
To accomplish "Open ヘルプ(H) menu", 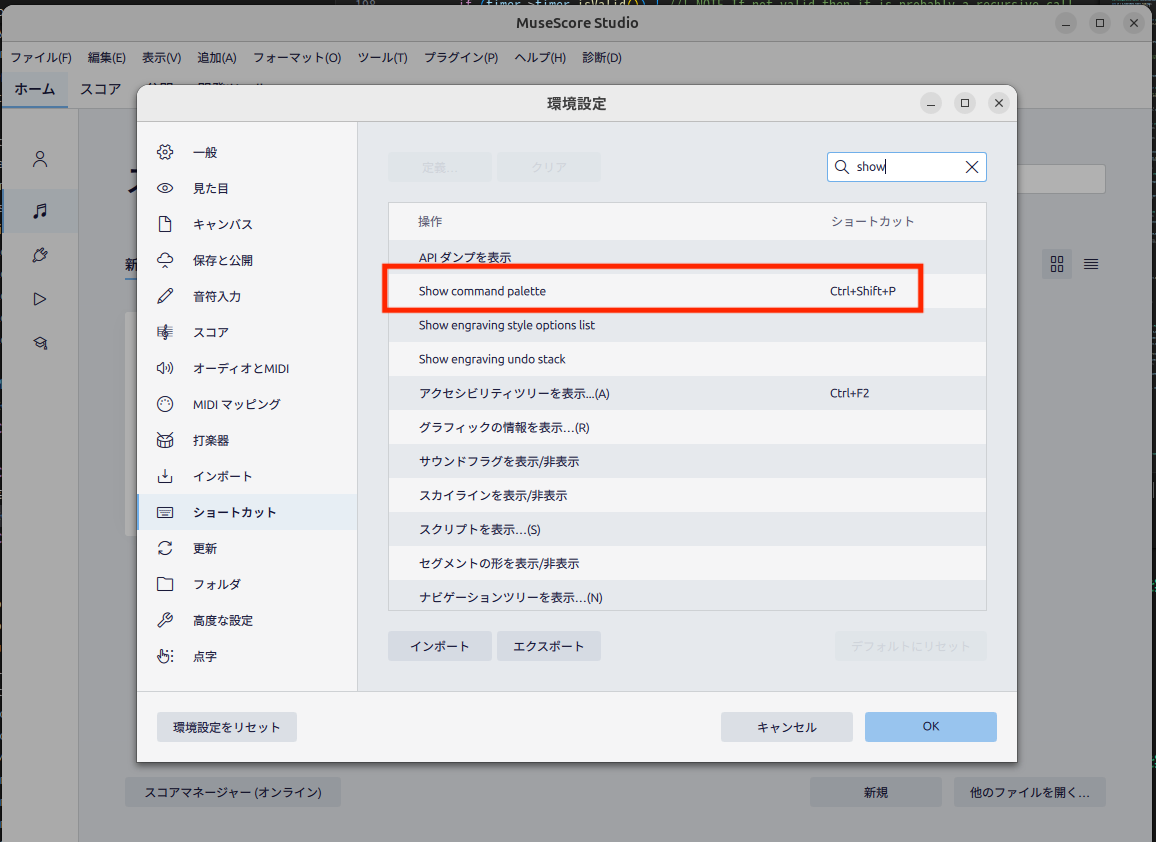I will 540,58.
